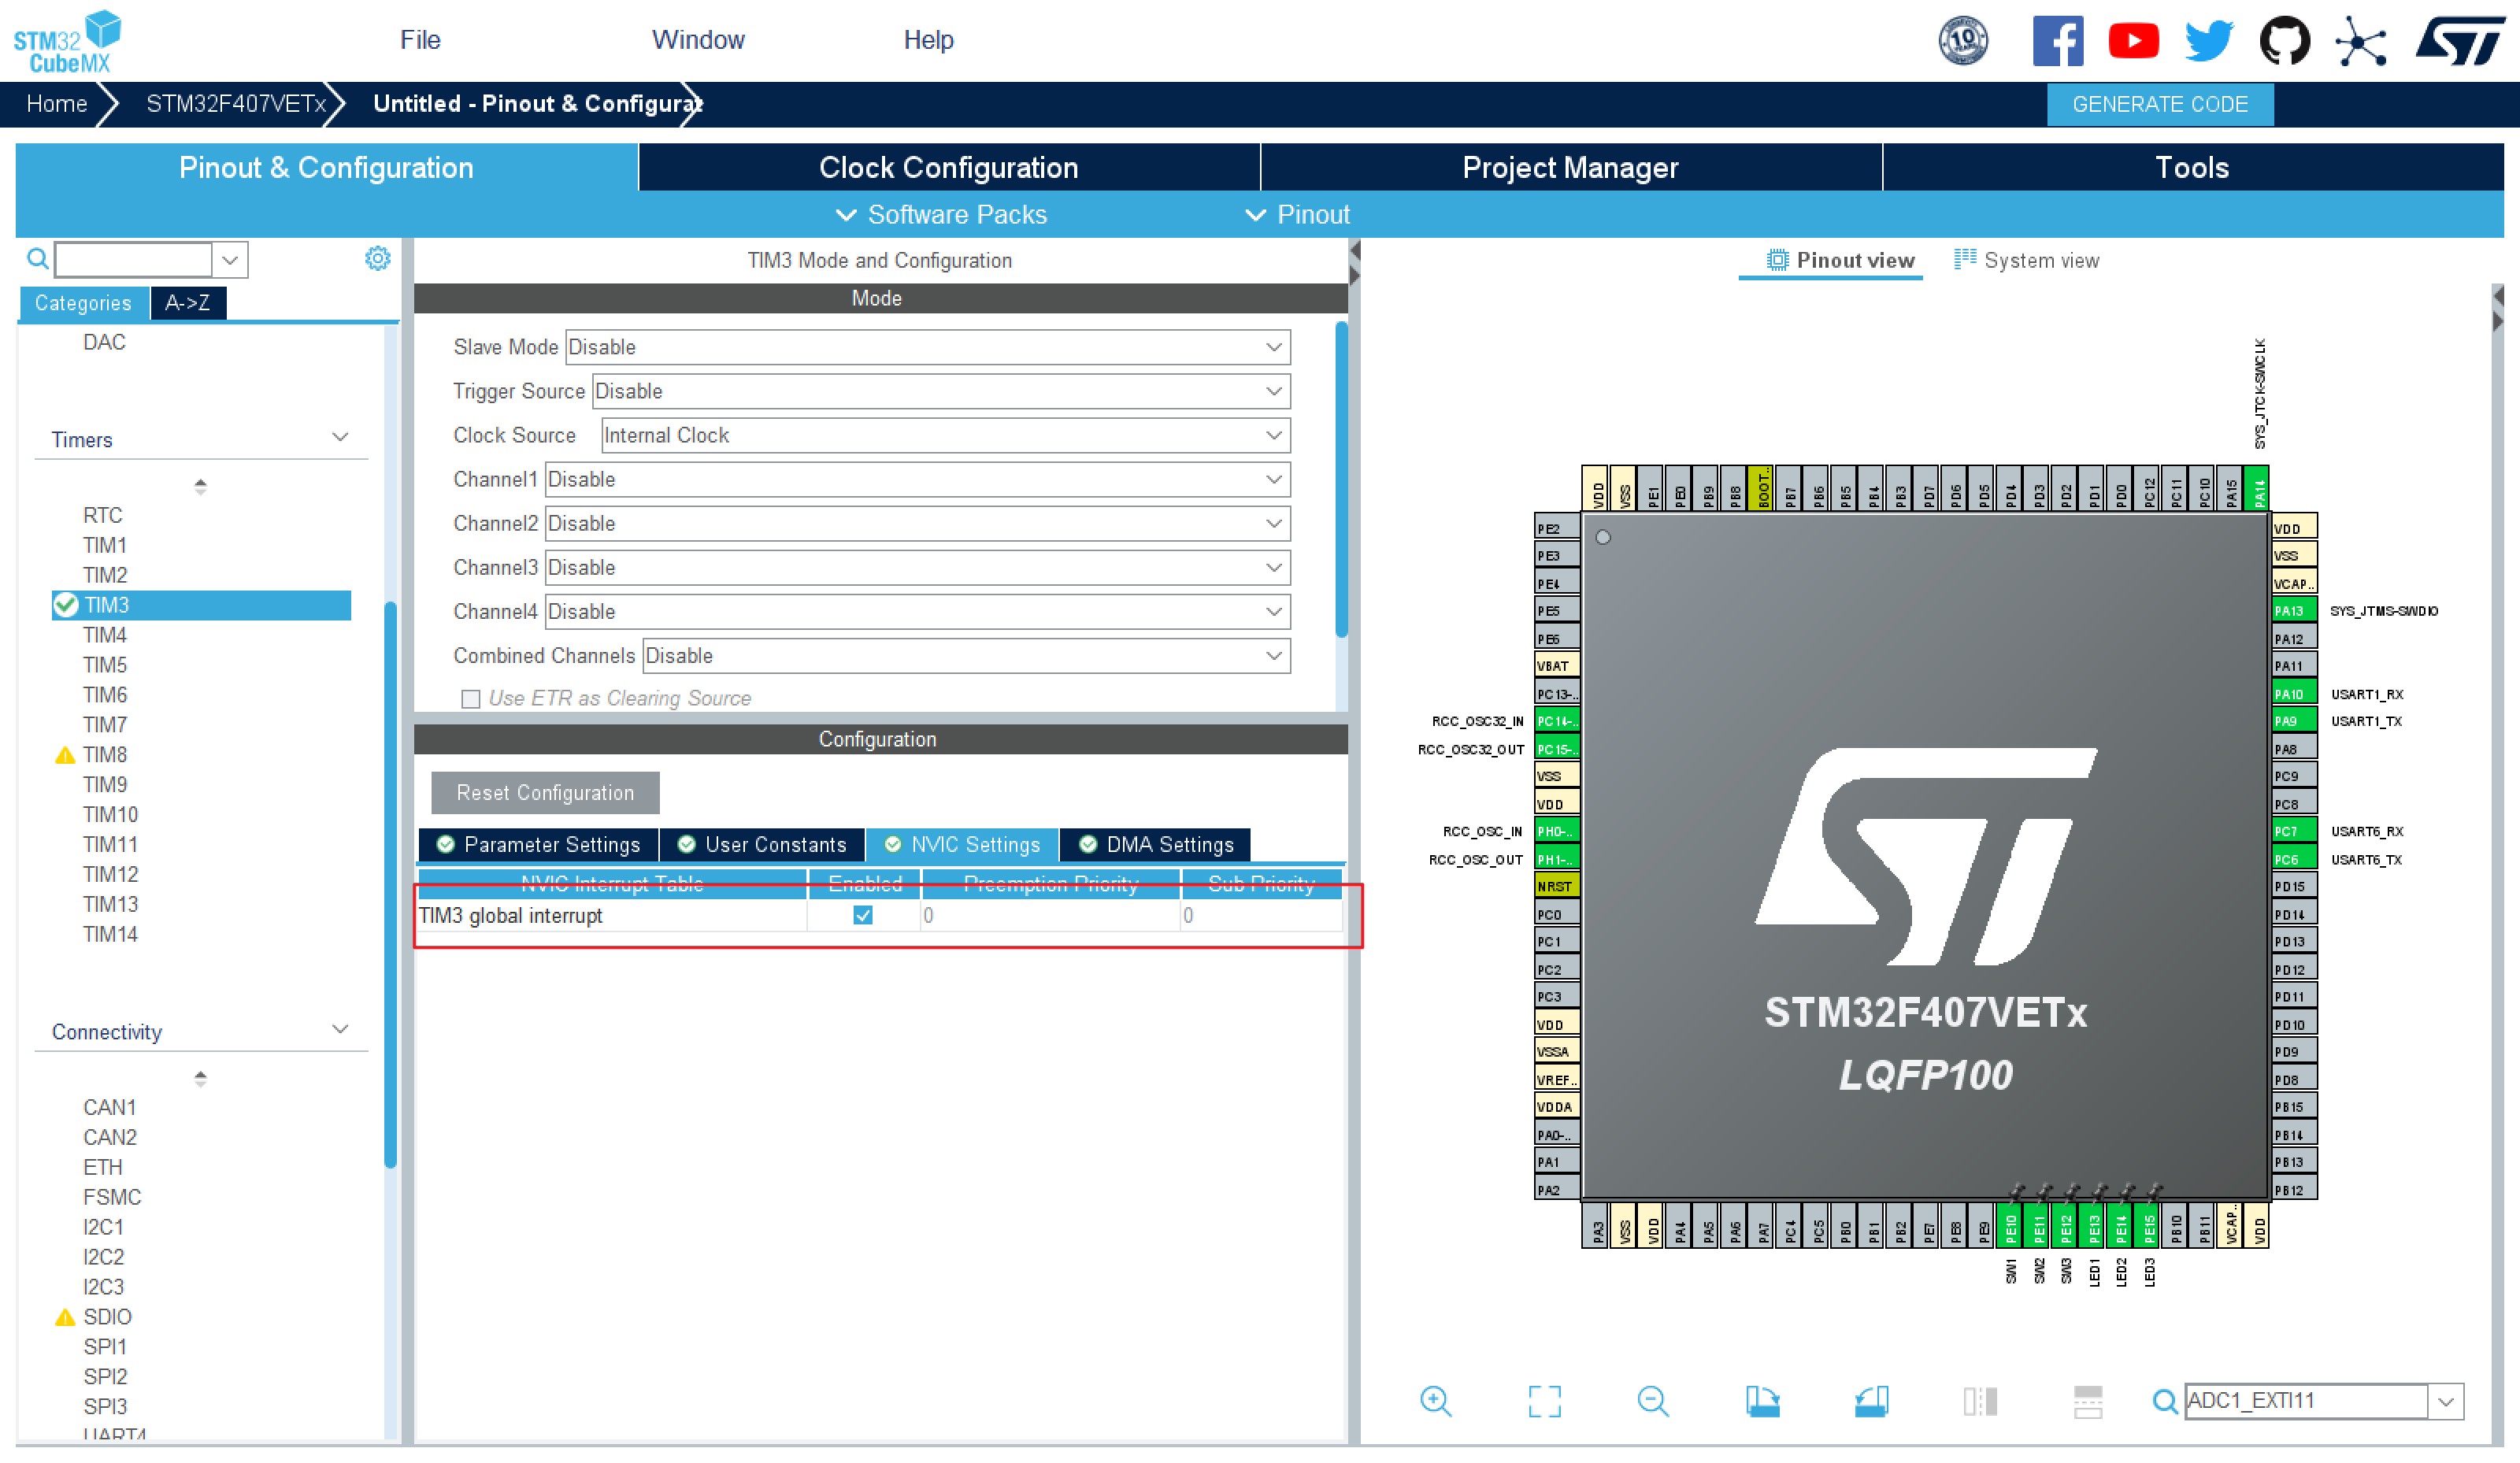
Task: Uncheck TIM3 global interrupt Enabled checkbox
Action: 863,915
